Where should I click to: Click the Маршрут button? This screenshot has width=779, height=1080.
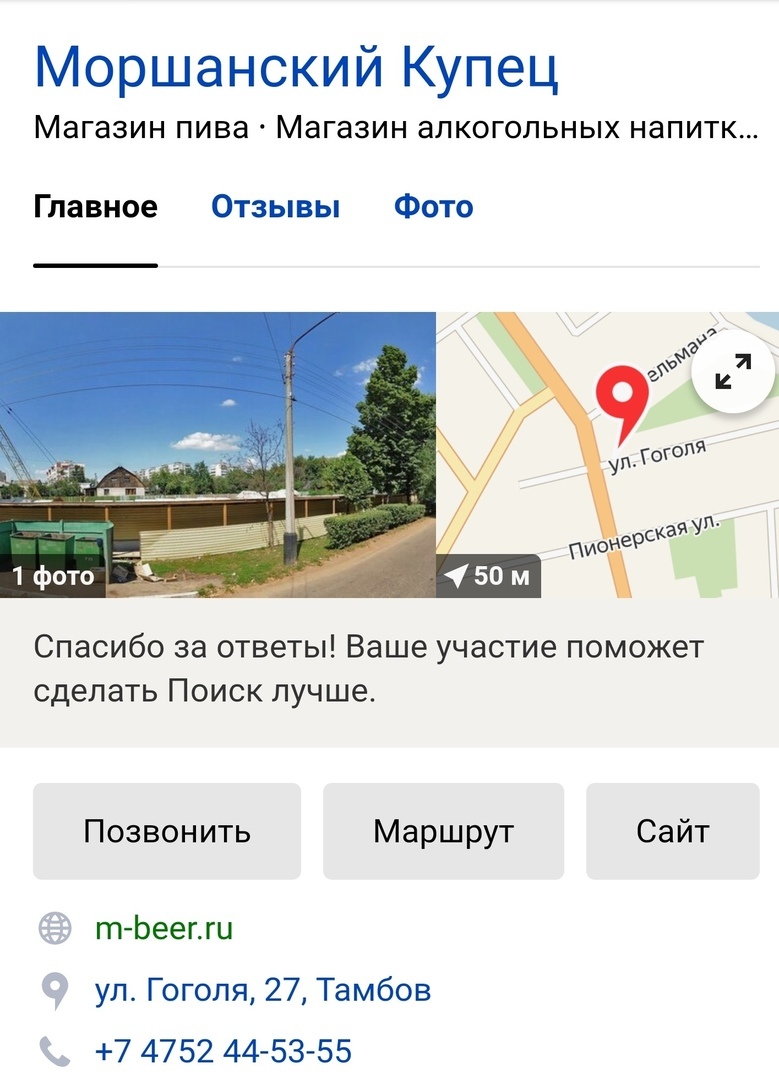[x=444, y=831]
